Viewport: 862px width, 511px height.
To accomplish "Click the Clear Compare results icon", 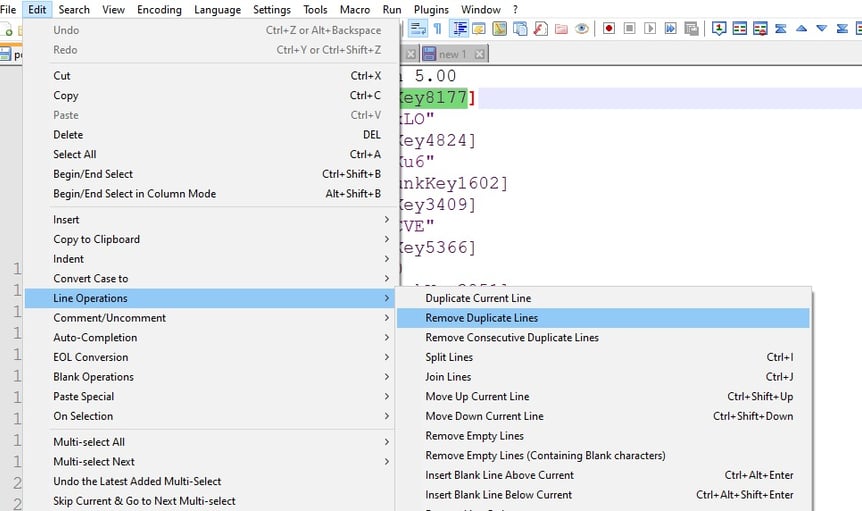I will point(760,28).
